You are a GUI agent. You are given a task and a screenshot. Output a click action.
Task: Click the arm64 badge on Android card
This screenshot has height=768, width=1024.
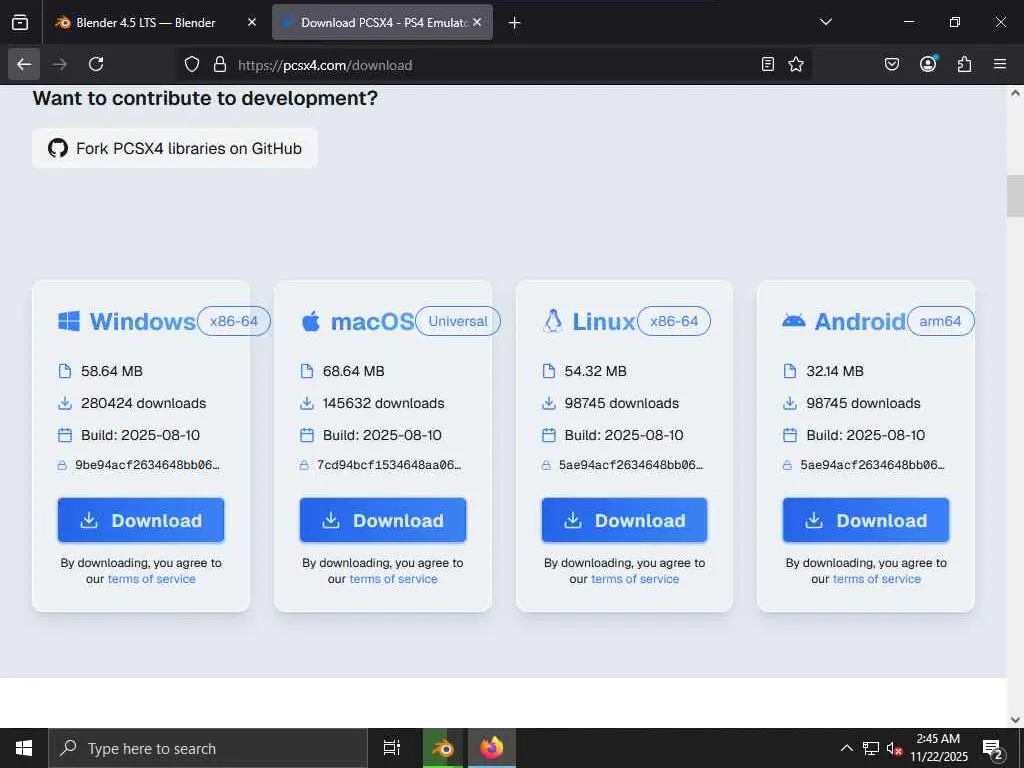(x=940, y=321)
